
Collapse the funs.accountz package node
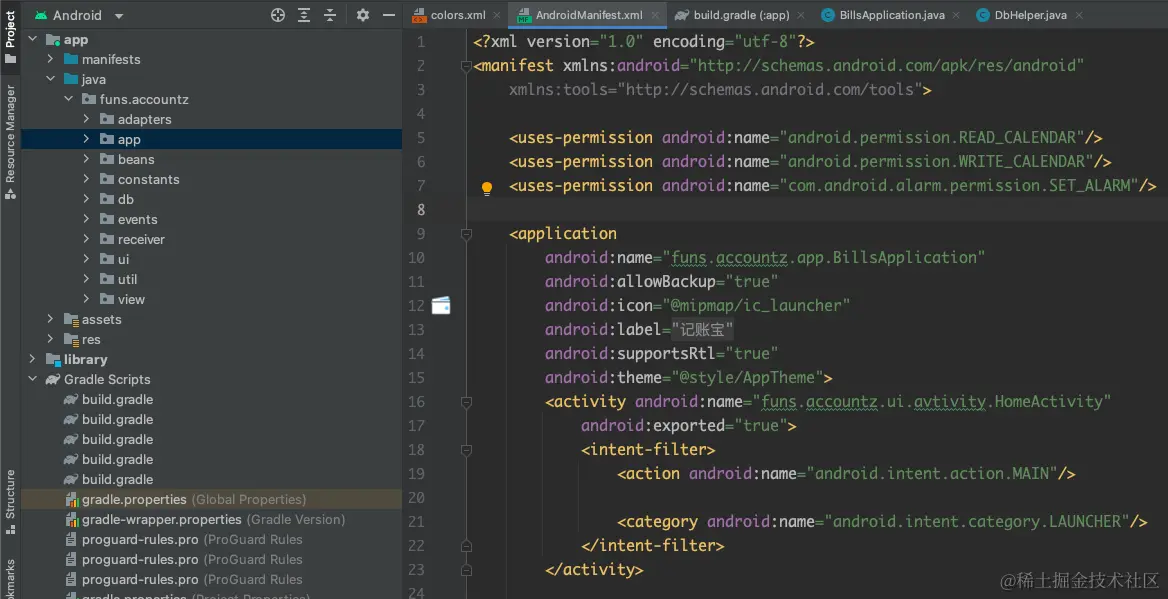(69, 99)
